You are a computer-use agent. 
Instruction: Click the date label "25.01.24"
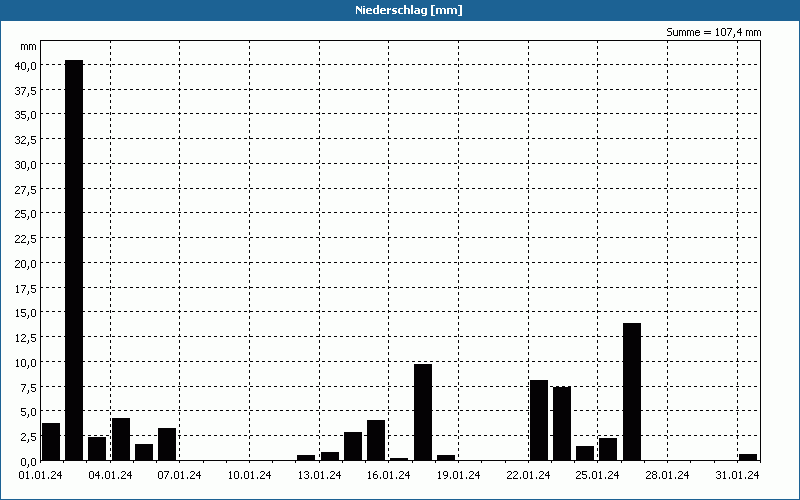coord(597,475)
